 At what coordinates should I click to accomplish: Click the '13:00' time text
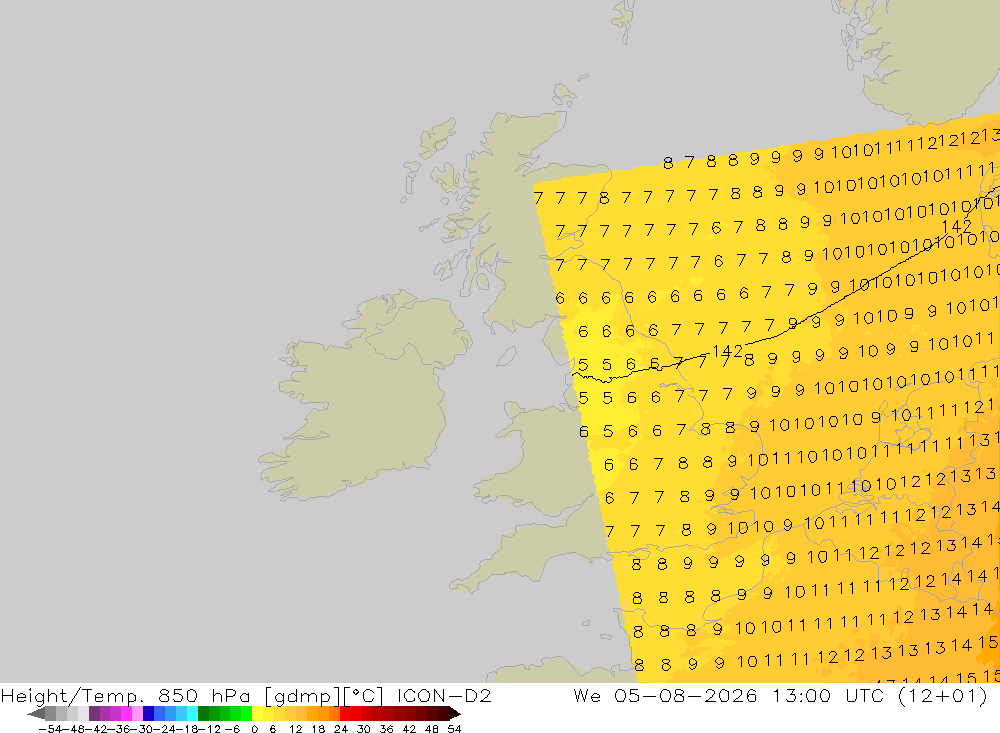(x=801, y=695)
